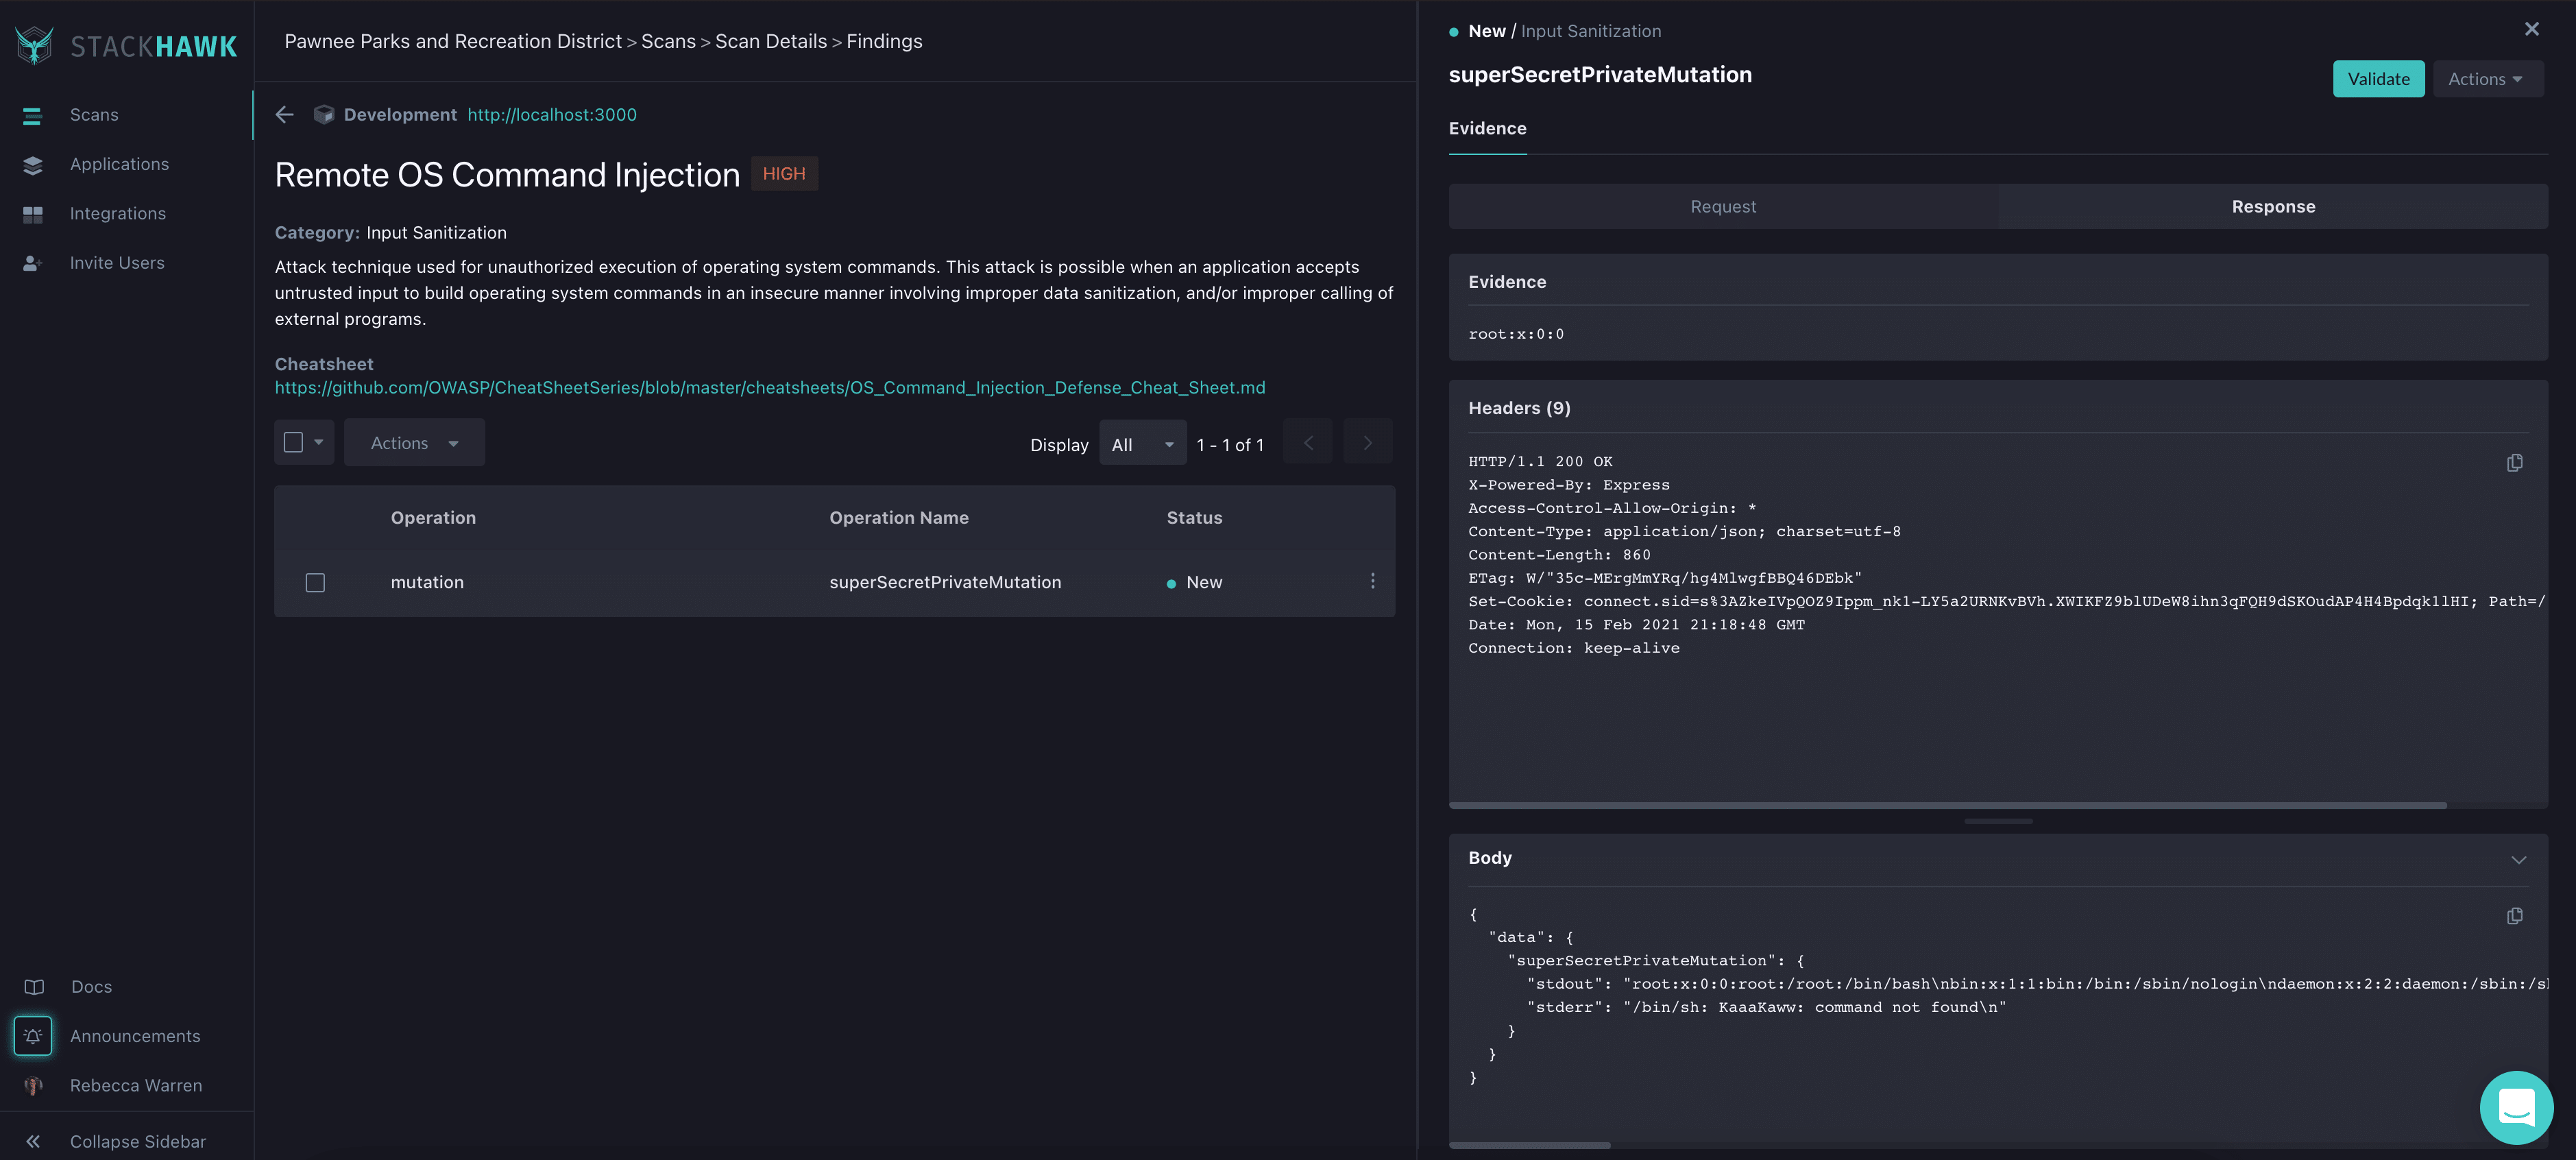The height and width of the screenshot is (1160, 2576).
Task: Close the finding detail panel
Action: pyautogui.click(x=2532, y=29)
